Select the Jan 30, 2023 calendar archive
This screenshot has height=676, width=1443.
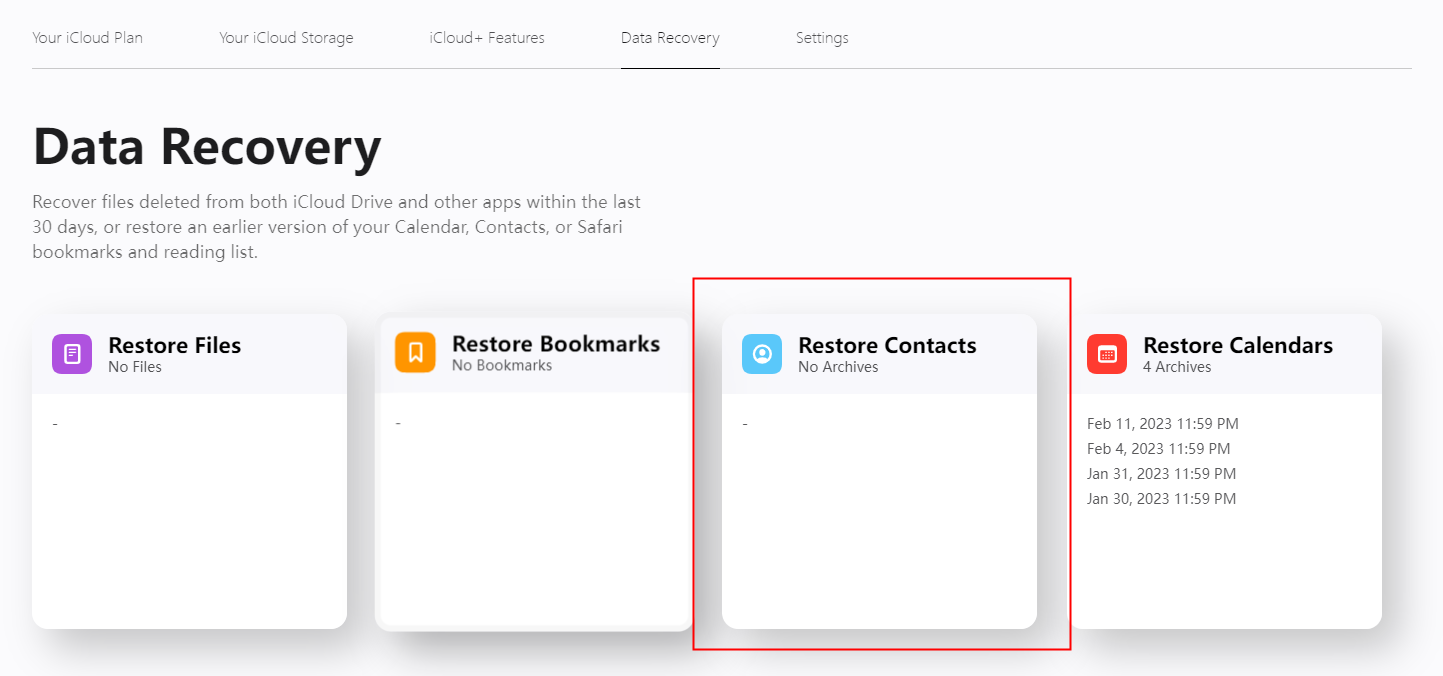coord(1161,498)
